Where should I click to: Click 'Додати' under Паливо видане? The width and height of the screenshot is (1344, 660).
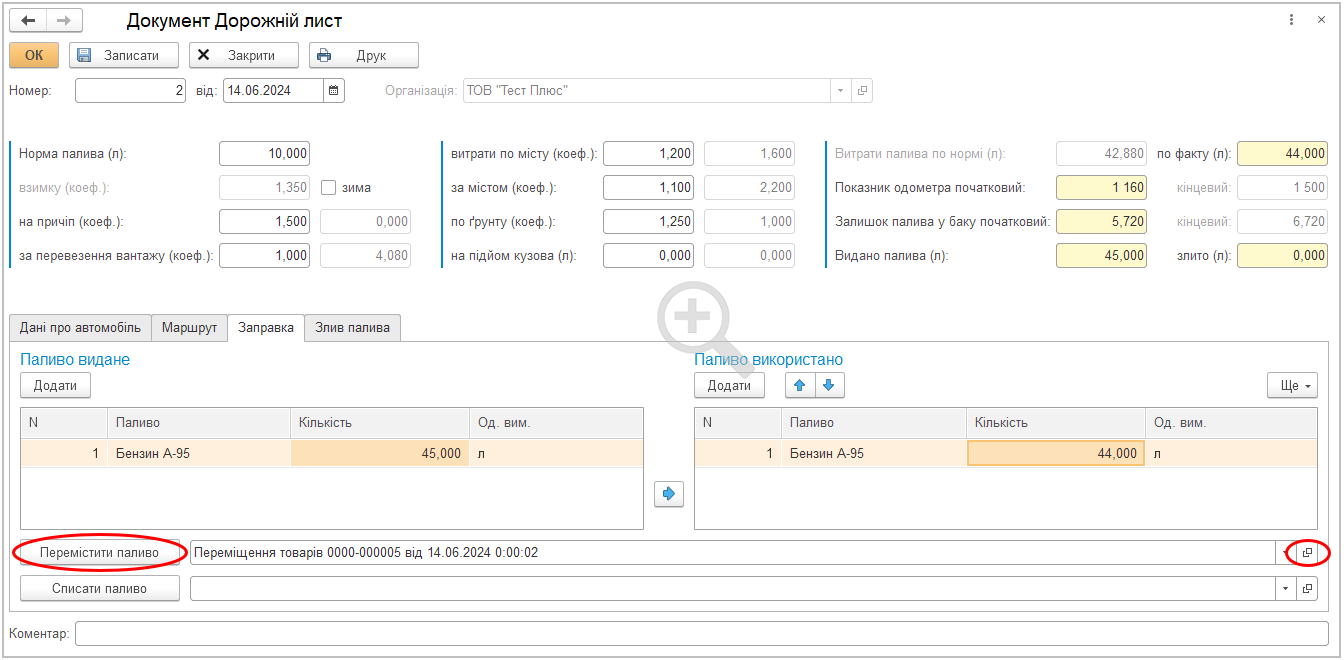point(55,385)
